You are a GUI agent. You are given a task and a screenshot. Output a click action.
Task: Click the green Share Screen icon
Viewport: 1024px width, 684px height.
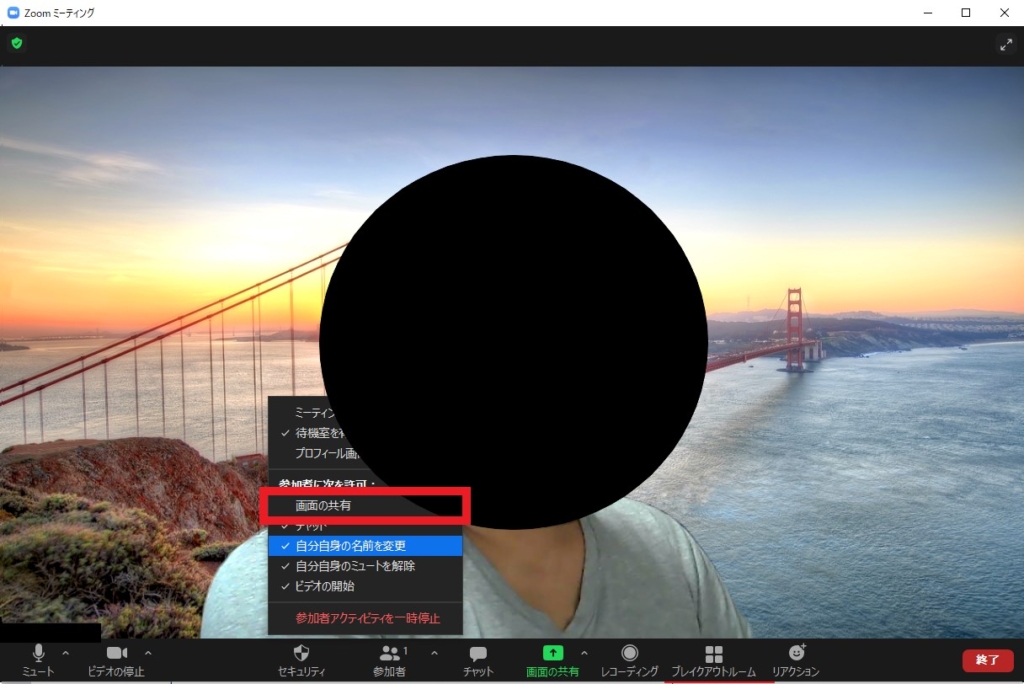pos(552,653)
